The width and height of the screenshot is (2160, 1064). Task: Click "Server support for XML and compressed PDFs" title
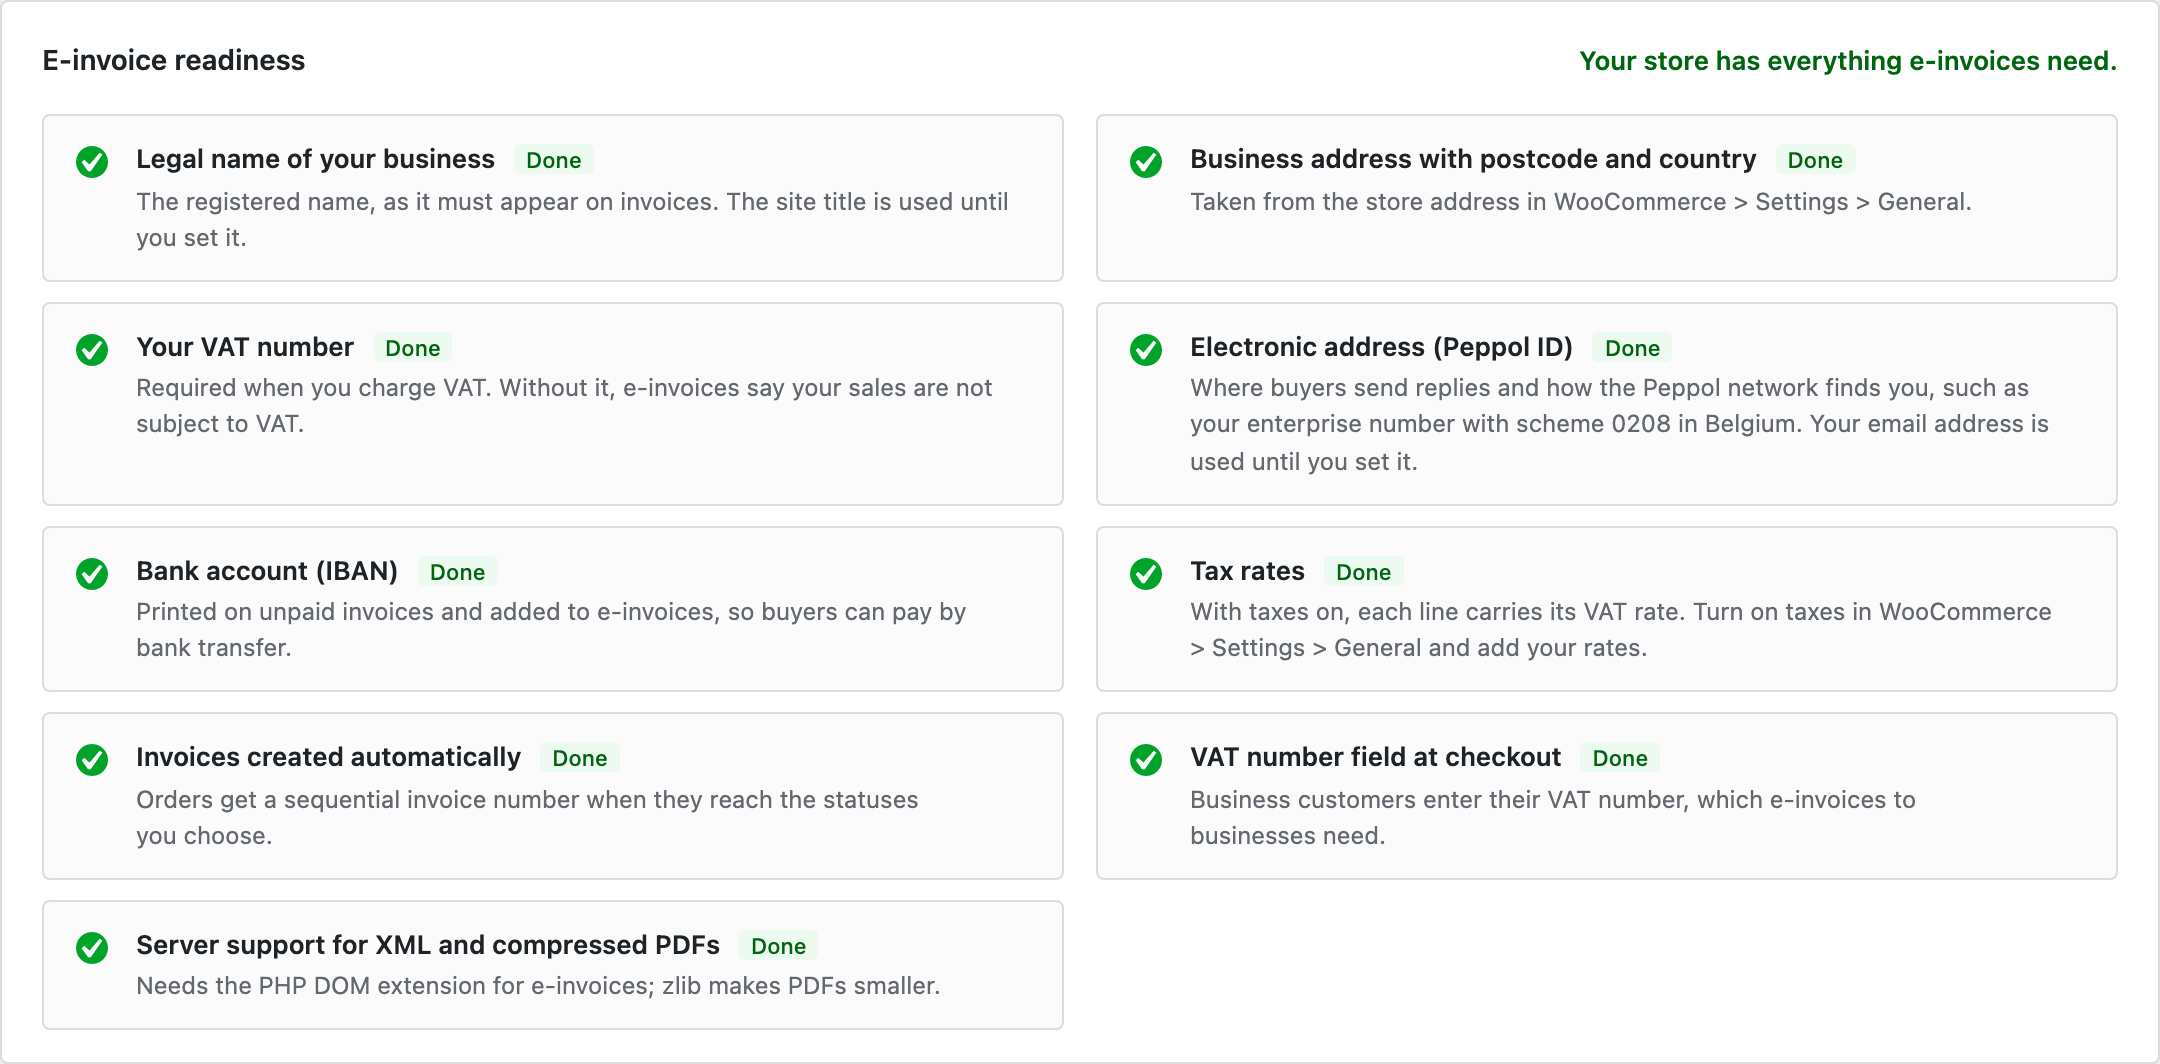428,945
